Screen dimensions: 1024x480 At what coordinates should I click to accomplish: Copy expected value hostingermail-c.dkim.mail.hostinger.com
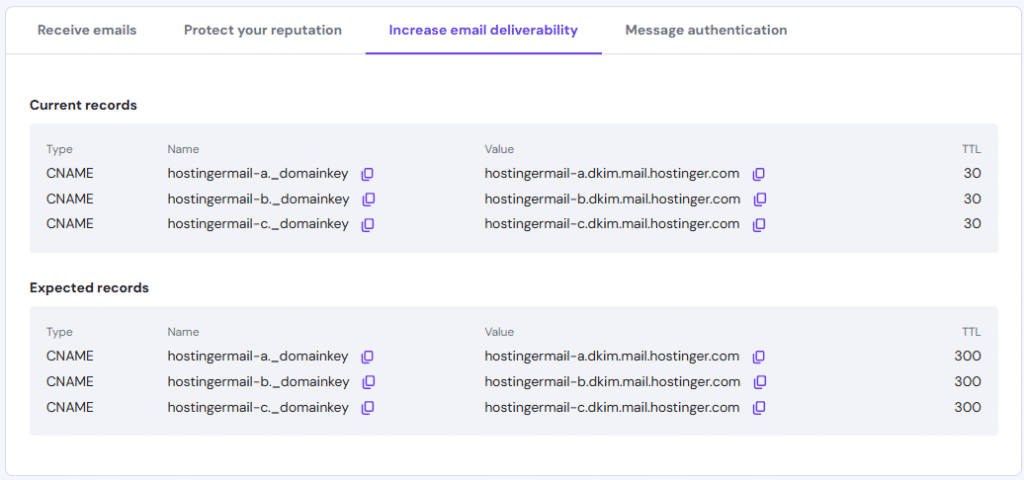[x=758, y=408]
